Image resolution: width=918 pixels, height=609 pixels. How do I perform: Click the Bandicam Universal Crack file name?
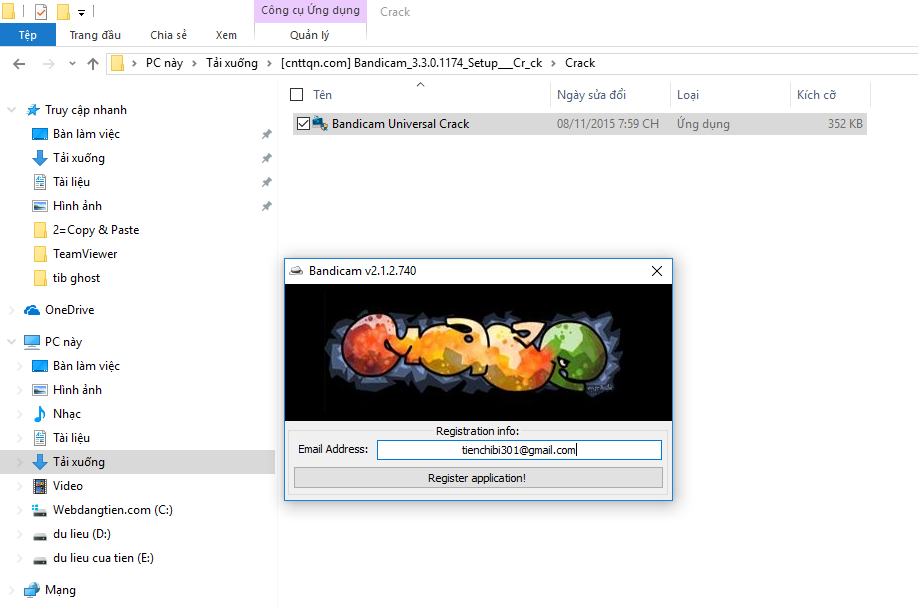point(400,124)
